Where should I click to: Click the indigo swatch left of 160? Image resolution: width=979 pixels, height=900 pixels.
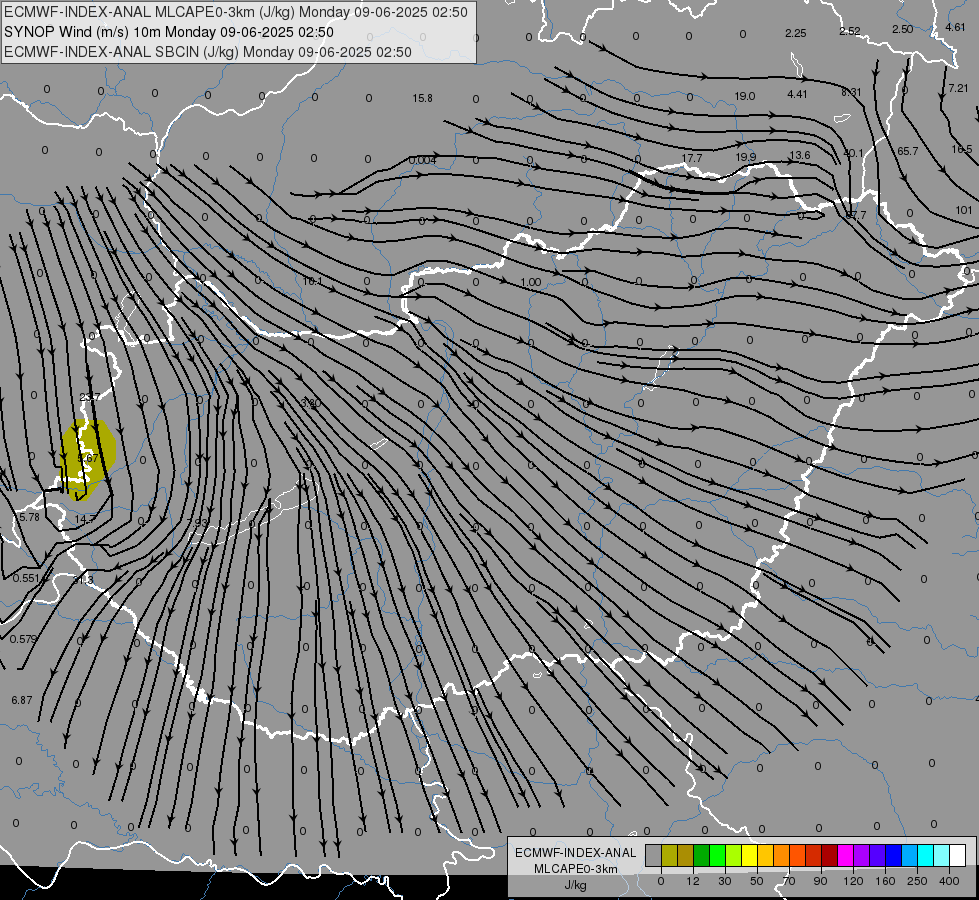pyautogui.click(x=878, y=855)
